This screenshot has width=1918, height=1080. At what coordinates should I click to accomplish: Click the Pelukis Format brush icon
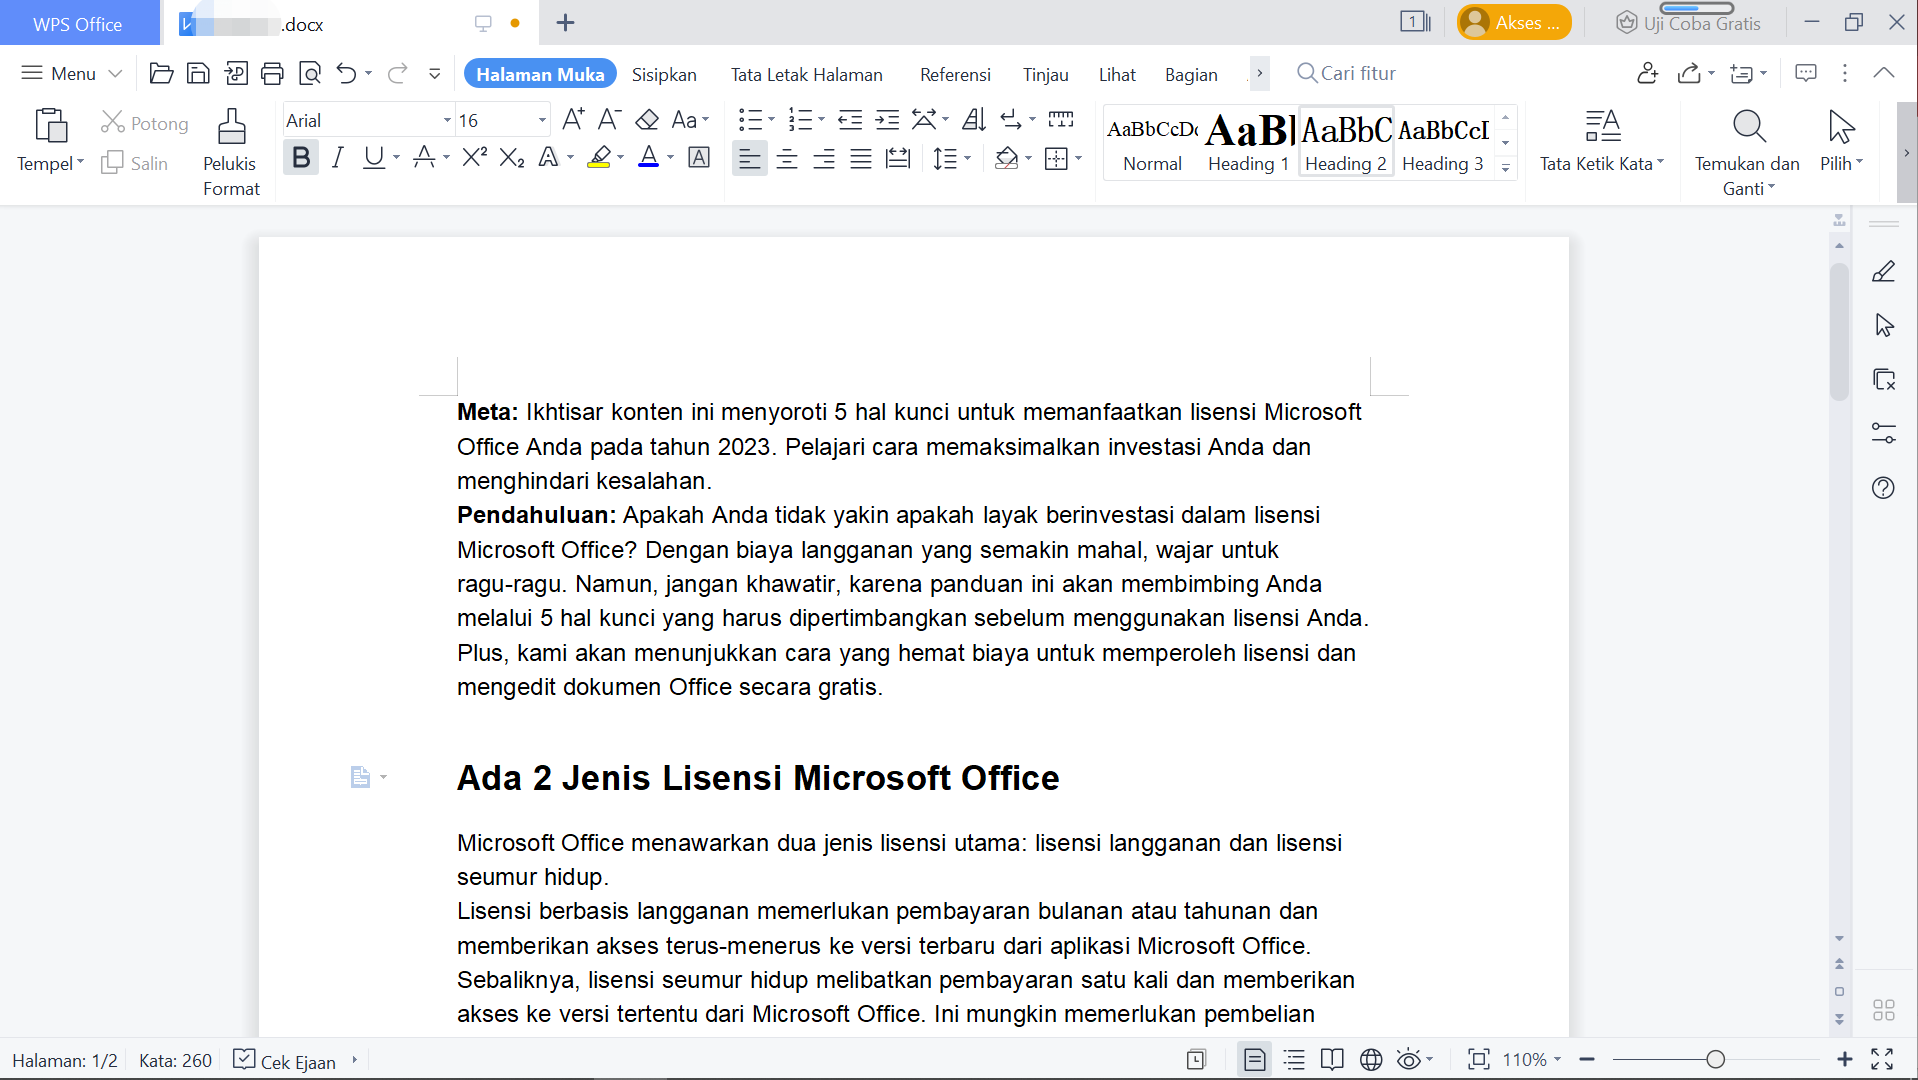click(x=231, y=127)
